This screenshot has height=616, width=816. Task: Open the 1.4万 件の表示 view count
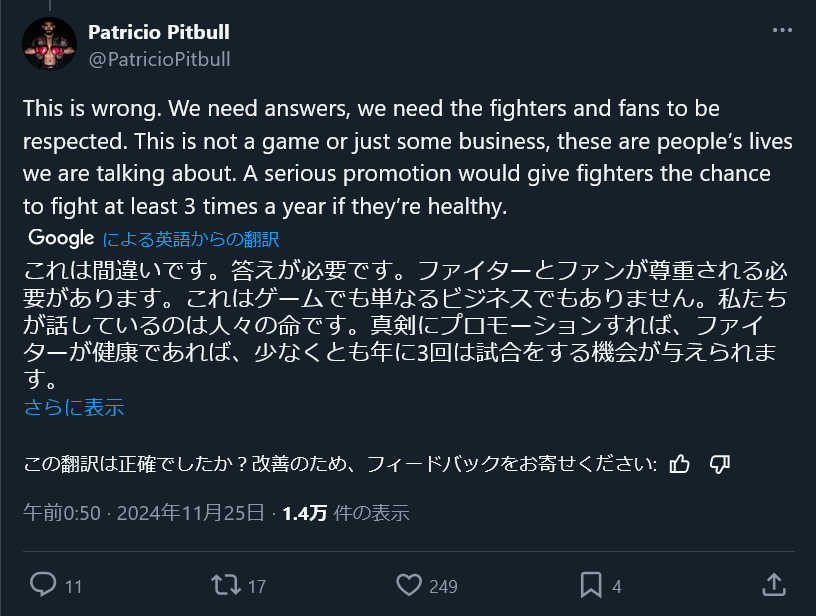346,513
